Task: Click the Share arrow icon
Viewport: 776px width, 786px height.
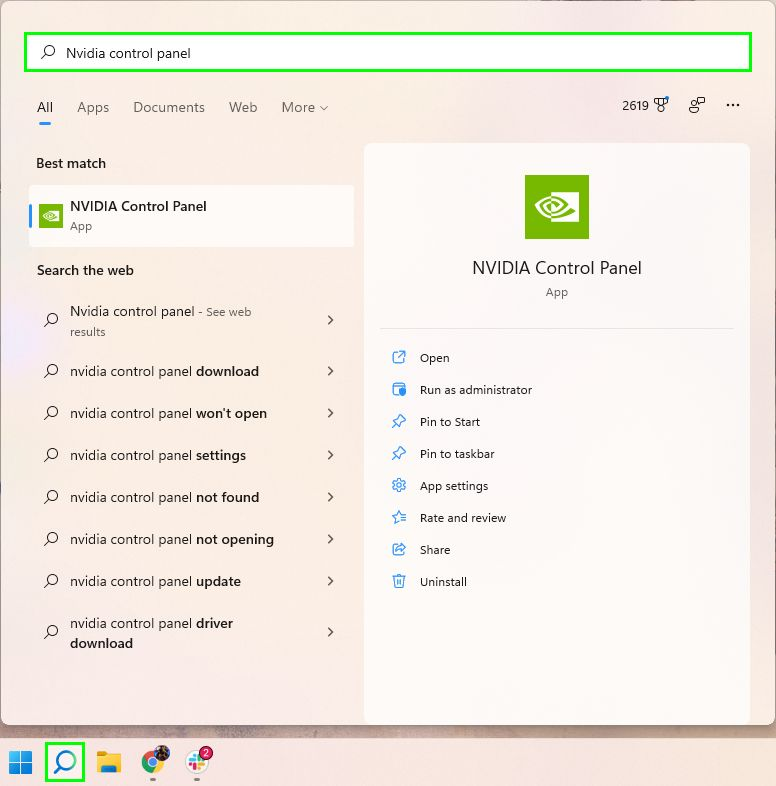Action: 399,549
